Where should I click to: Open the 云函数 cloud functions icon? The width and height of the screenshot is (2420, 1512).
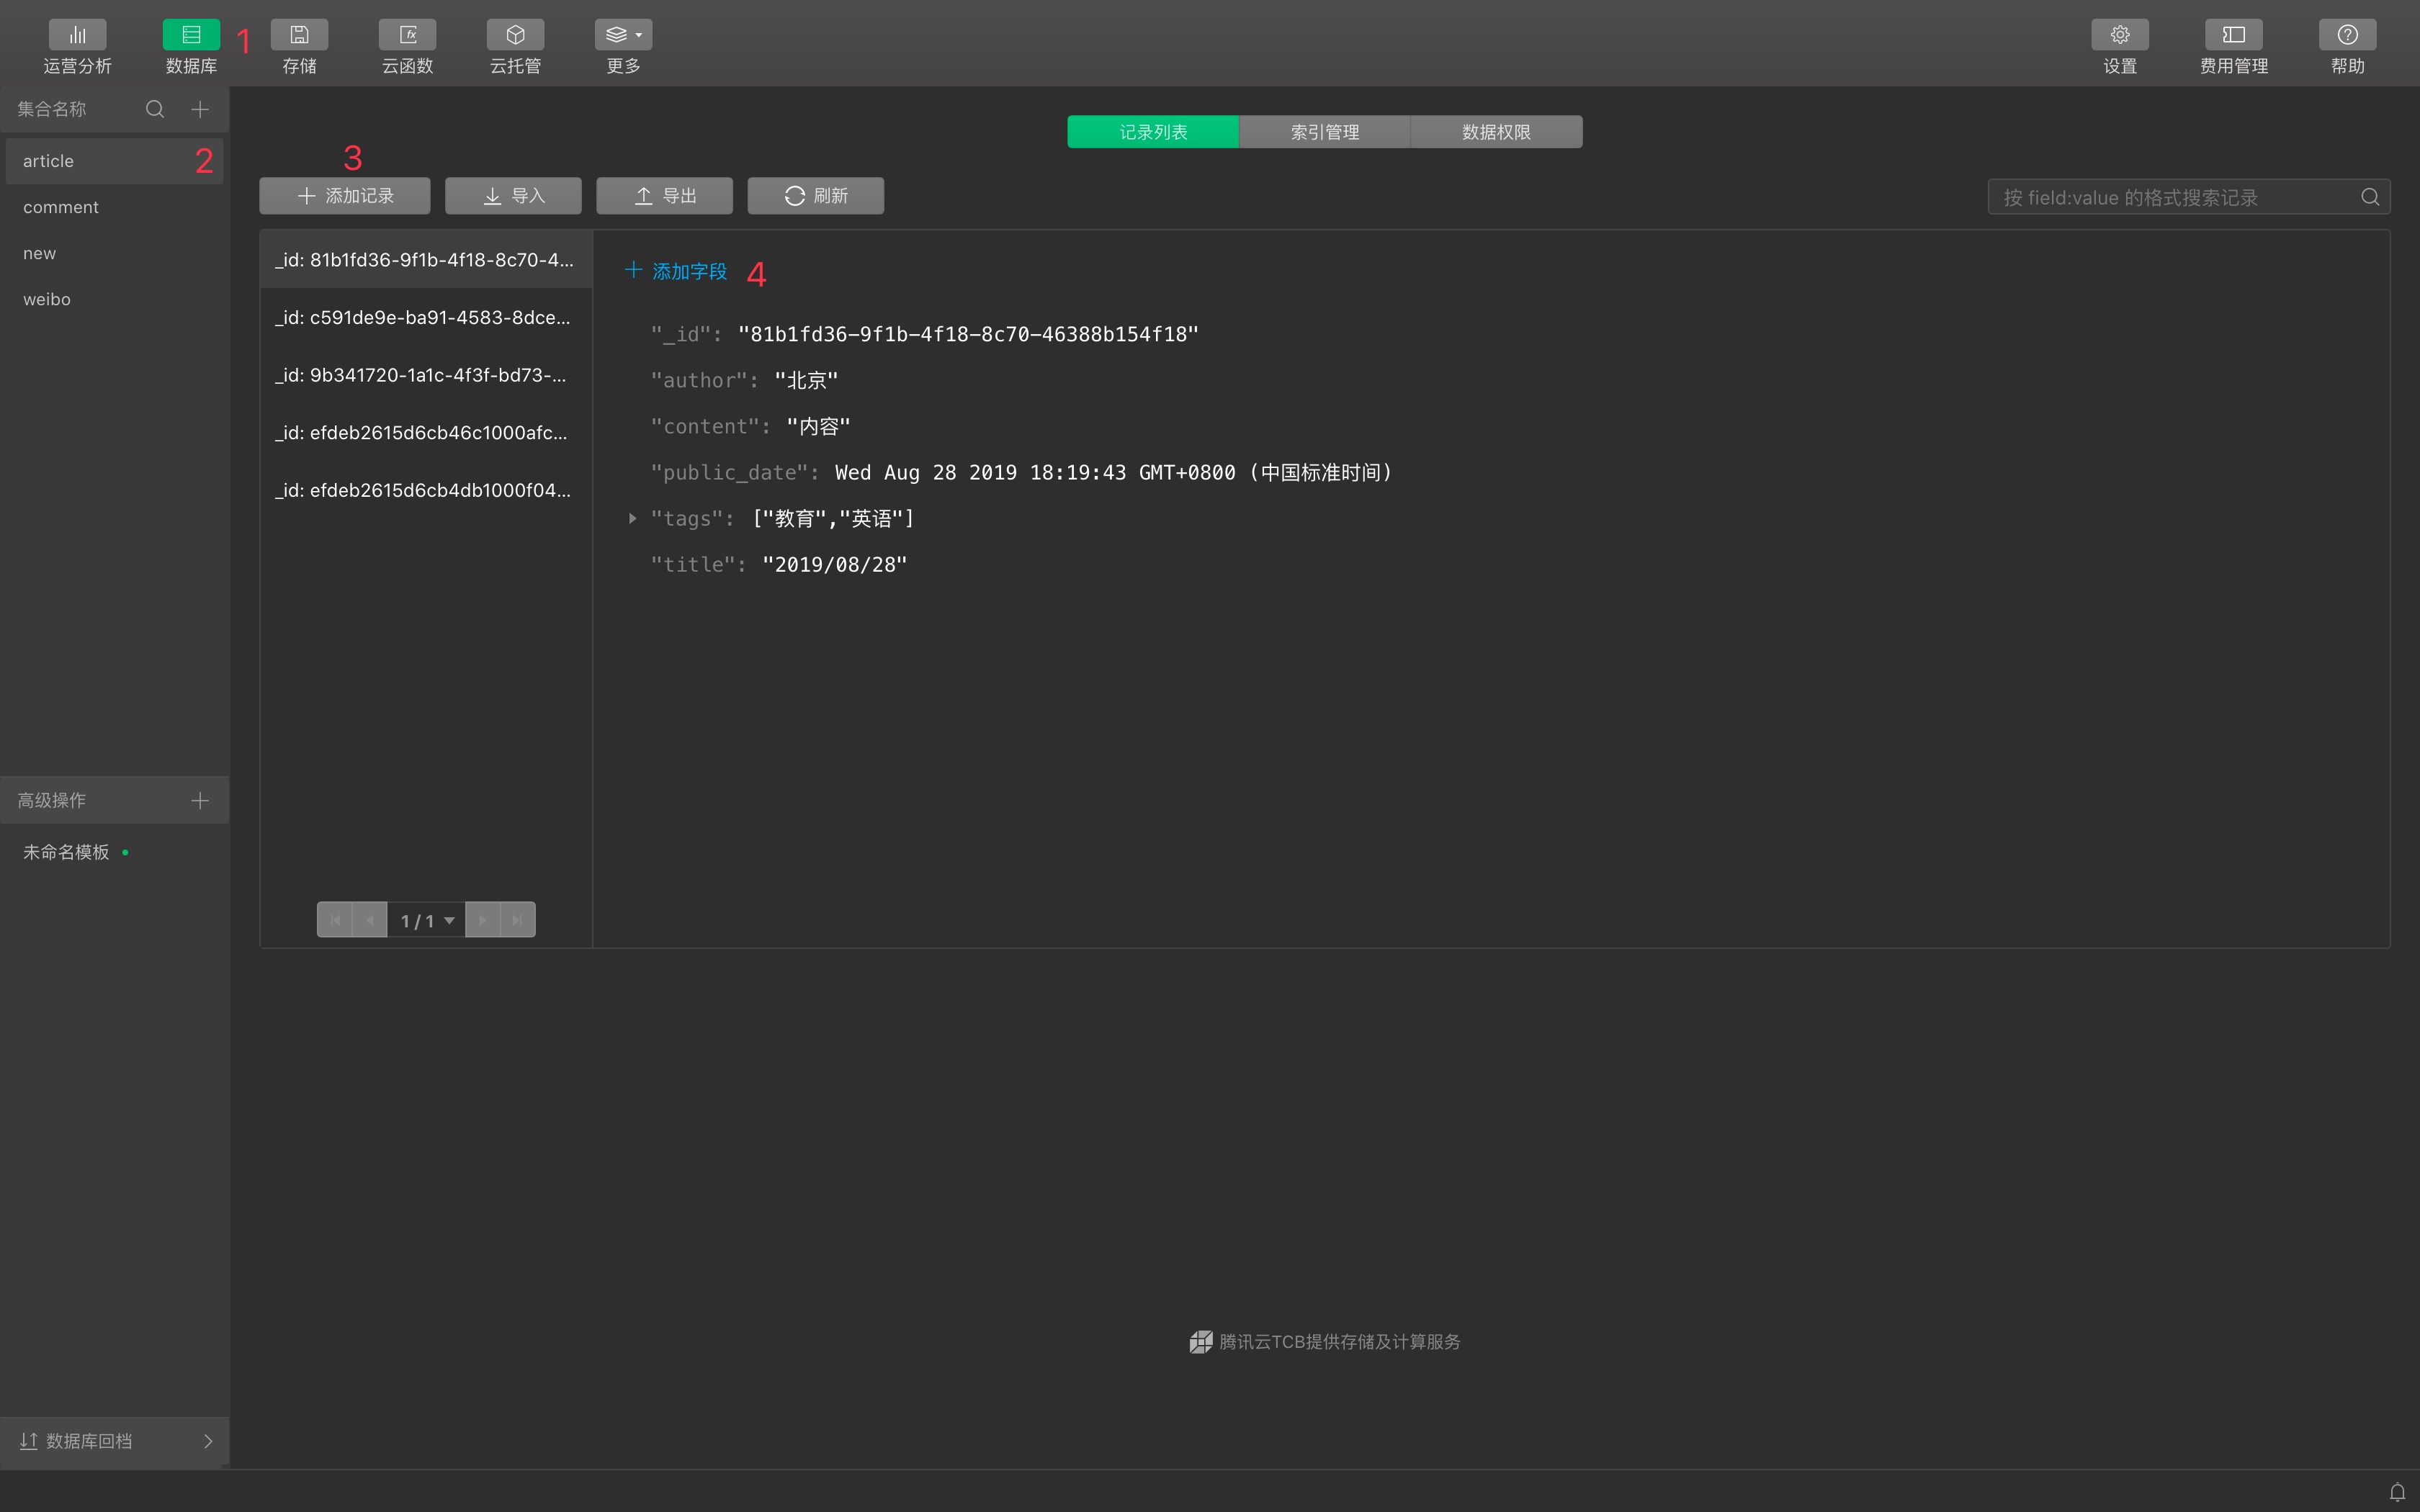(x=407, y=35)
